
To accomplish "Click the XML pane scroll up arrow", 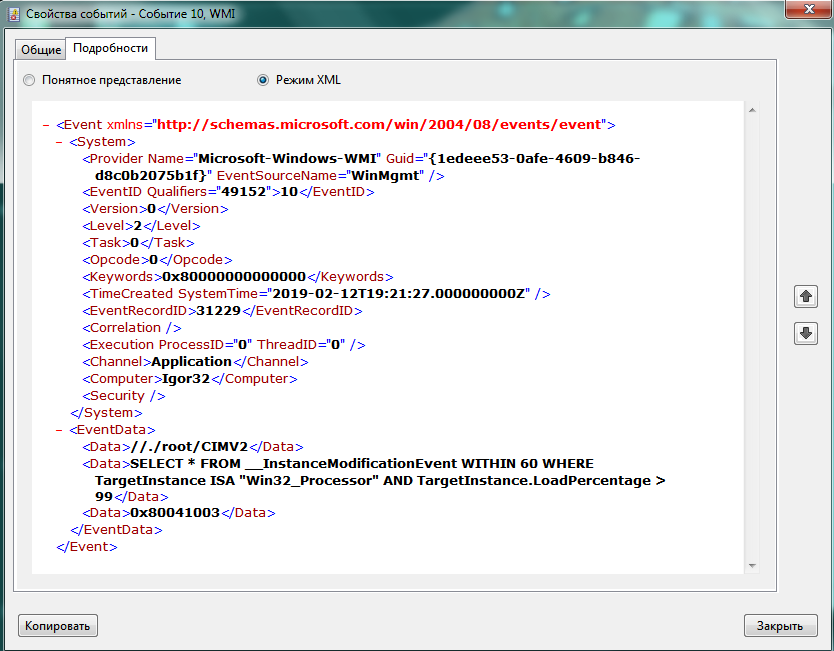I will pyautogui.click(x=752, y=110).
